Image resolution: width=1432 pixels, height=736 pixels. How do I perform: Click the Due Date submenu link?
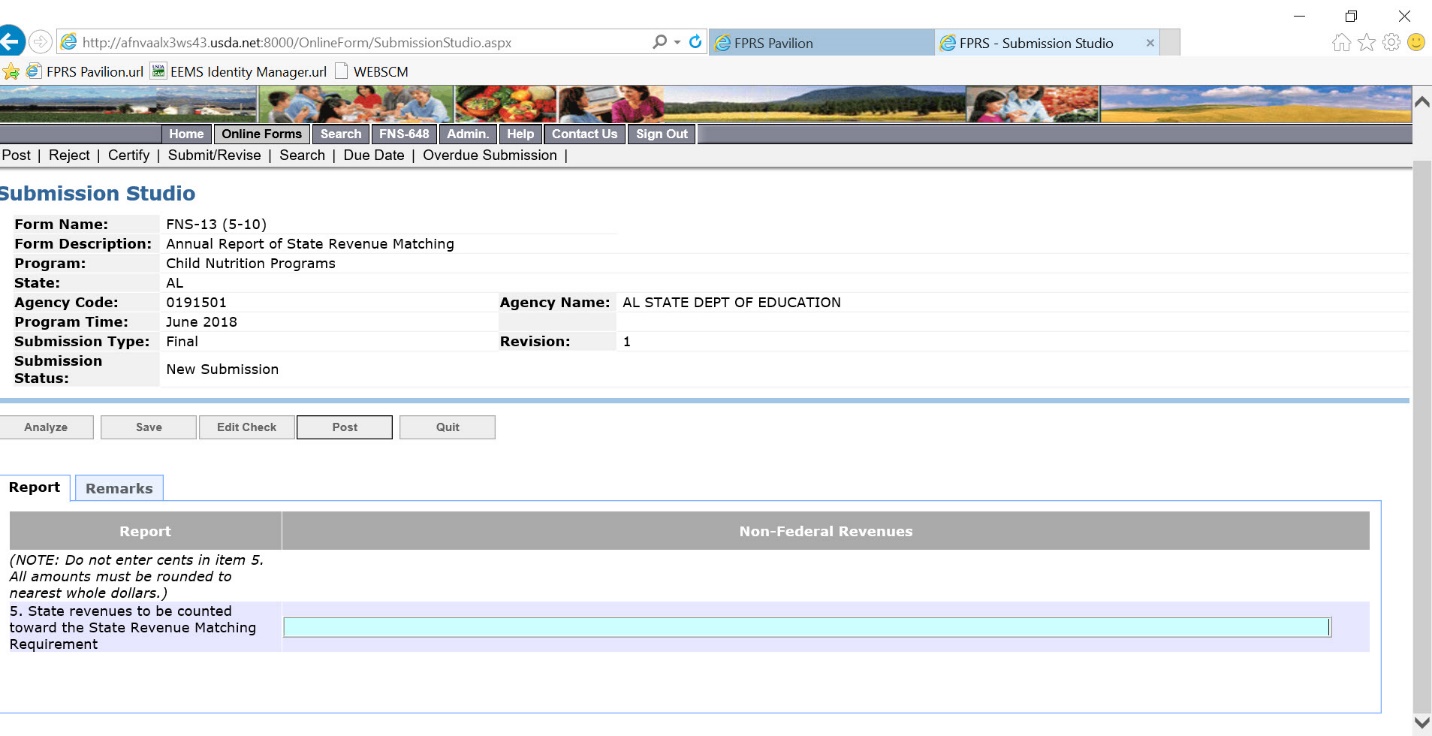coord(374,155)
